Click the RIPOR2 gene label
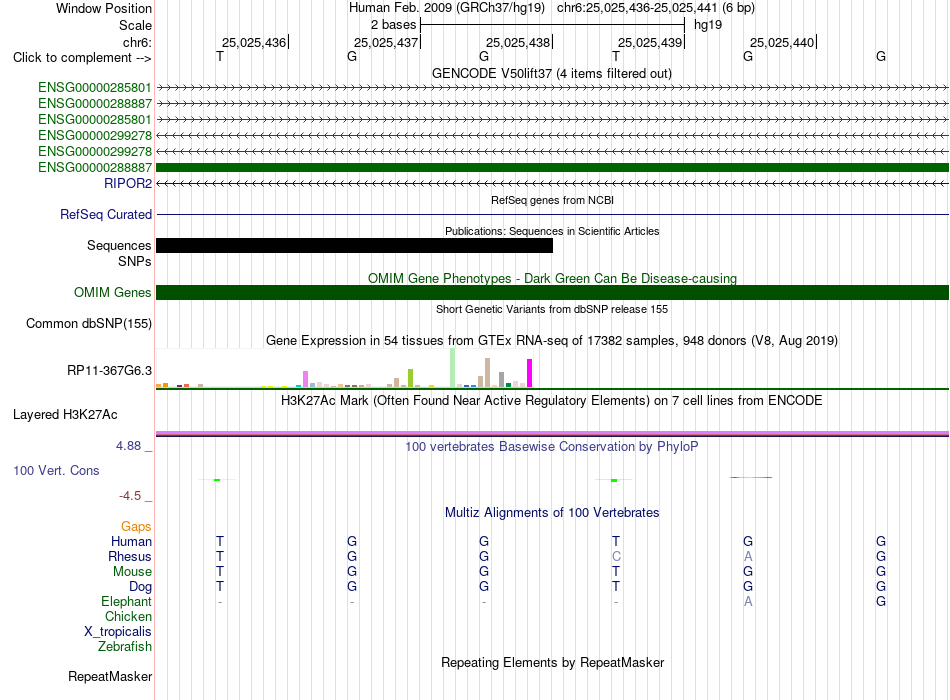 [128, 184]
